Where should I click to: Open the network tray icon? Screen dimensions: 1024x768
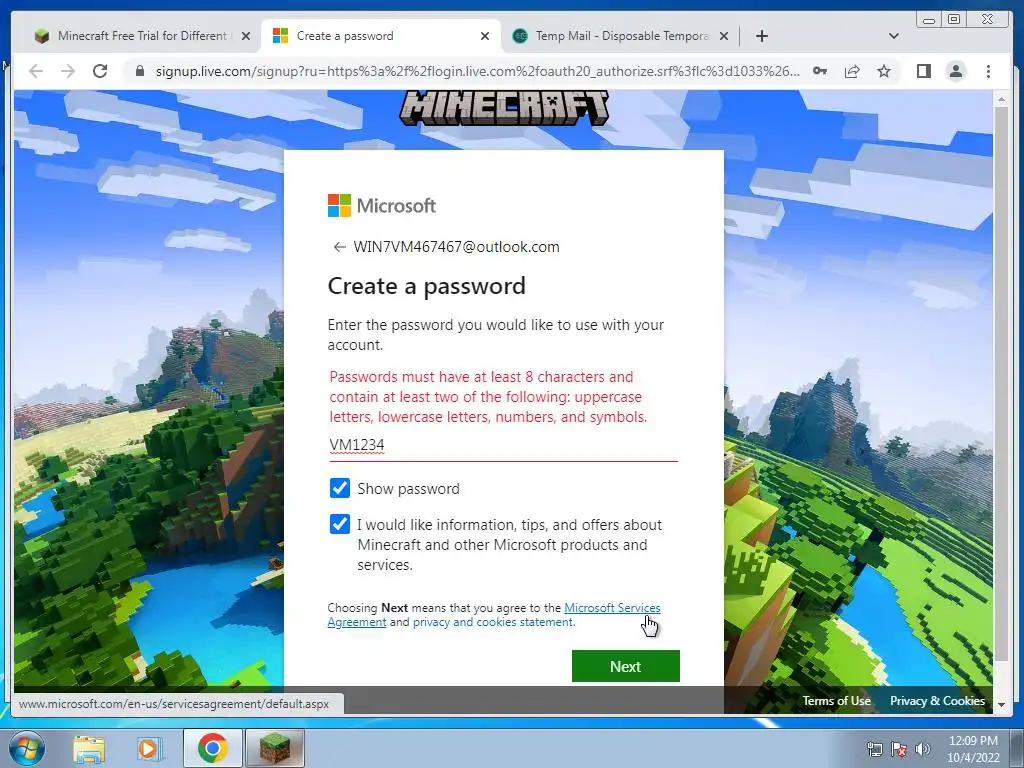click(x=875, y=749)
